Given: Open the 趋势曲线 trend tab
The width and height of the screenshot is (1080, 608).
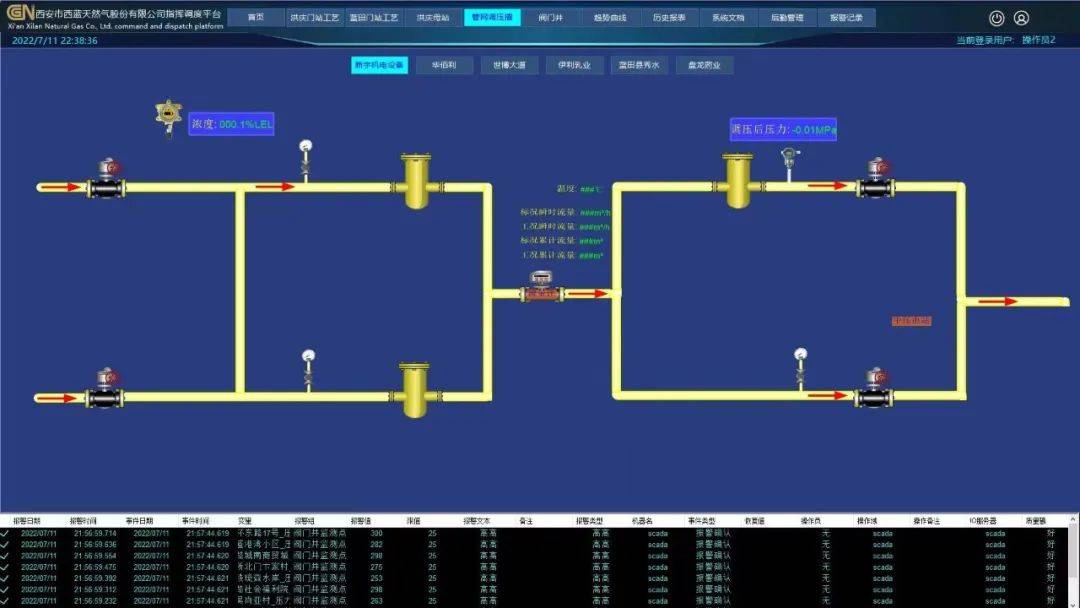Looking at the screenshot, I should tap(610, 17).
